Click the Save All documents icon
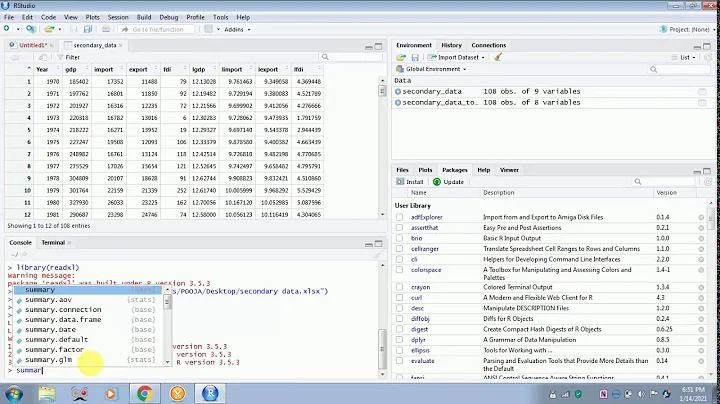The height and width of the screenshot is (404, 720). [88, 29]
